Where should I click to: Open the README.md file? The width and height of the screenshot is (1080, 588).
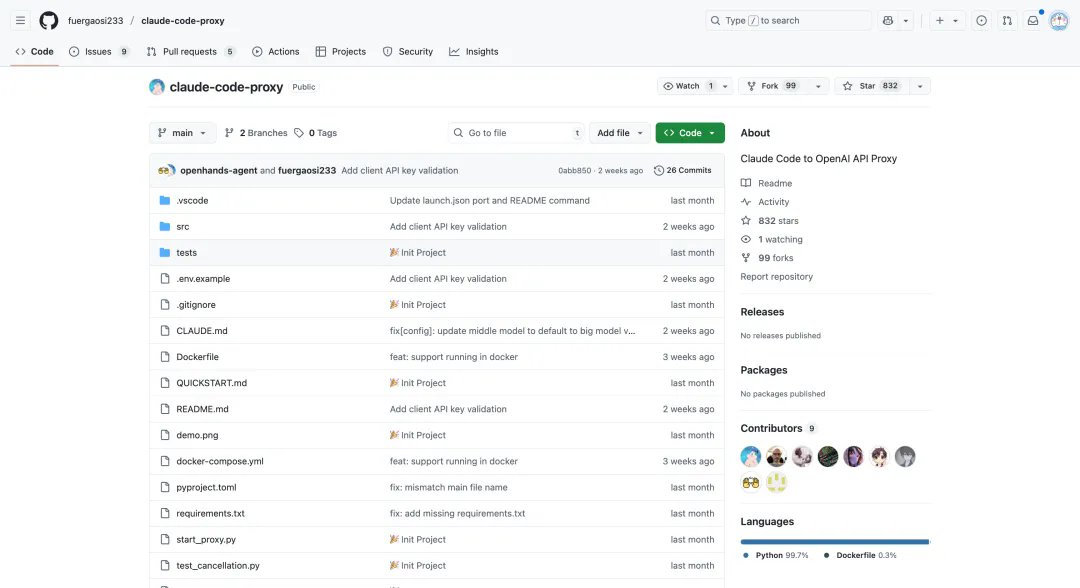click(202, 409)
